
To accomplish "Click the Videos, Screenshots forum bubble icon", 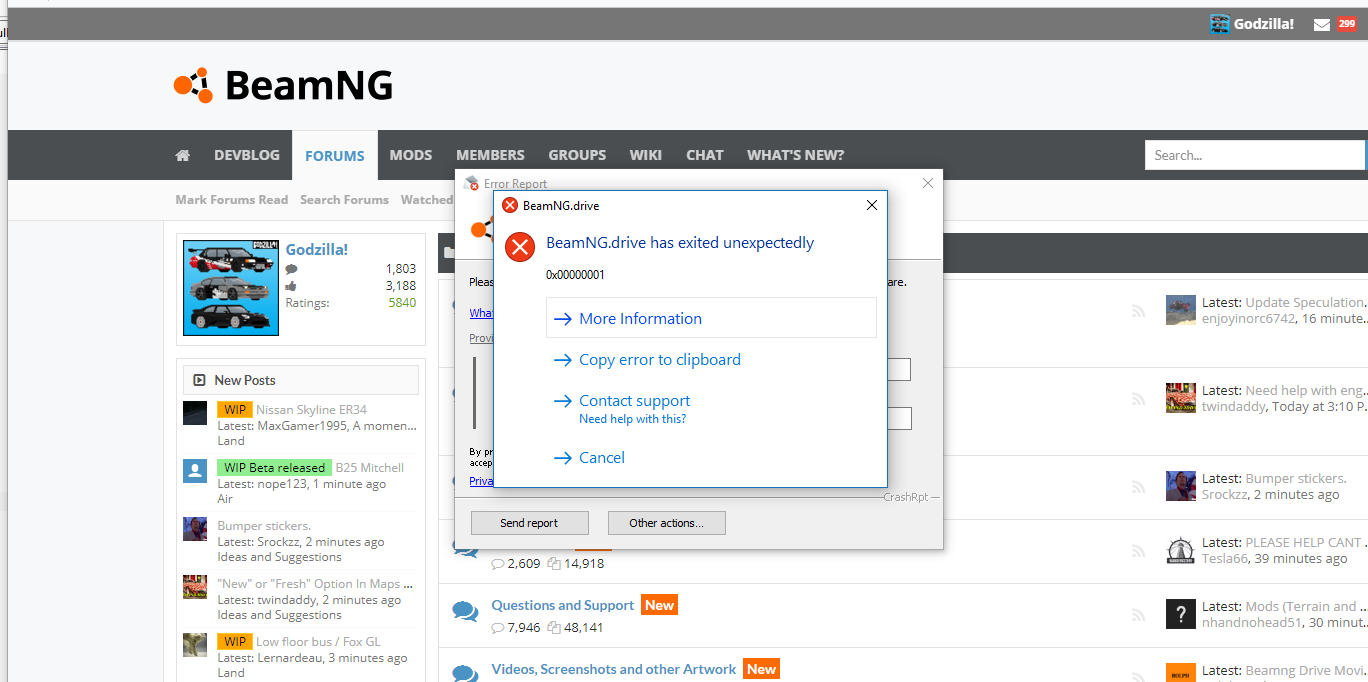I will point(465,674).
